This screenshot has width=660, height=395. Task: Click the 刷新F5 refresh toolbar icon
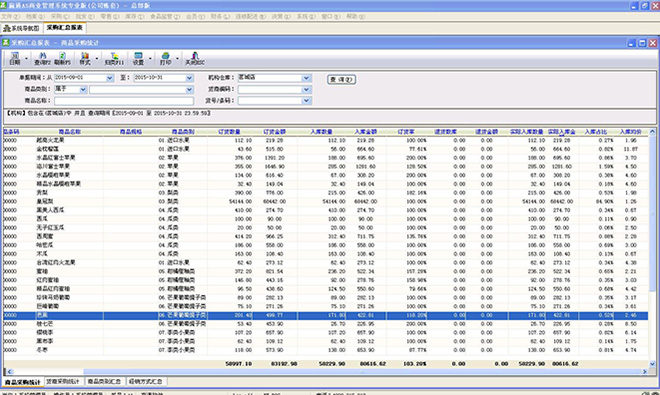[62, 59]
